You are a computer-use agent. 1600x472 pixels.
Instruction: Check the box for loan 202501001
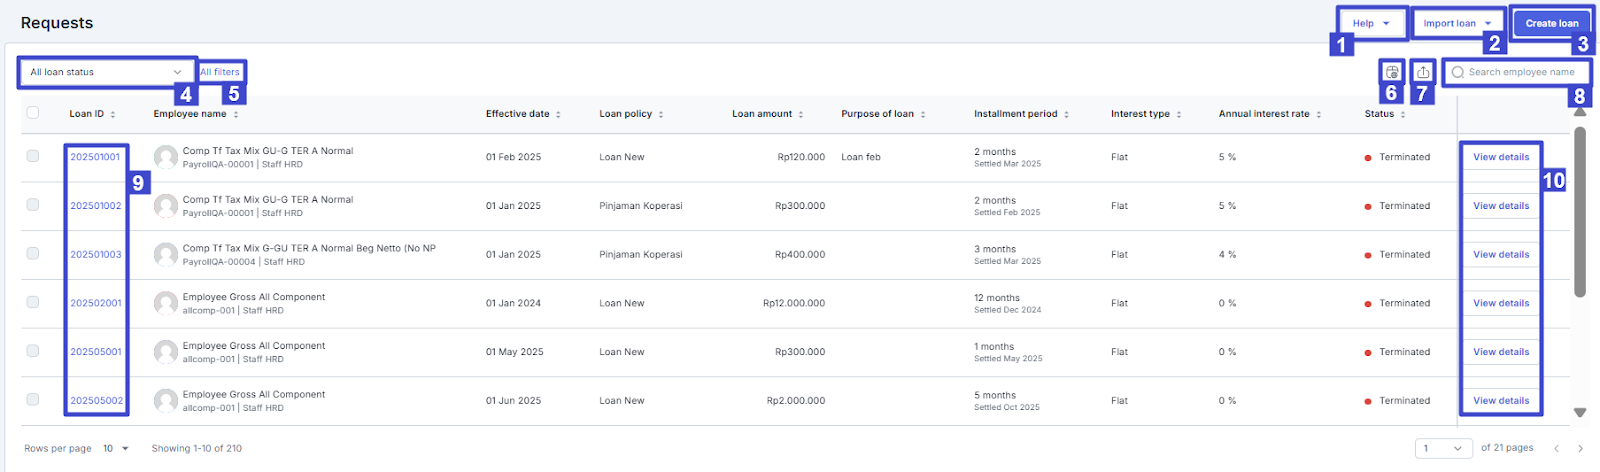pyautogui.click(x=33, y=156)
